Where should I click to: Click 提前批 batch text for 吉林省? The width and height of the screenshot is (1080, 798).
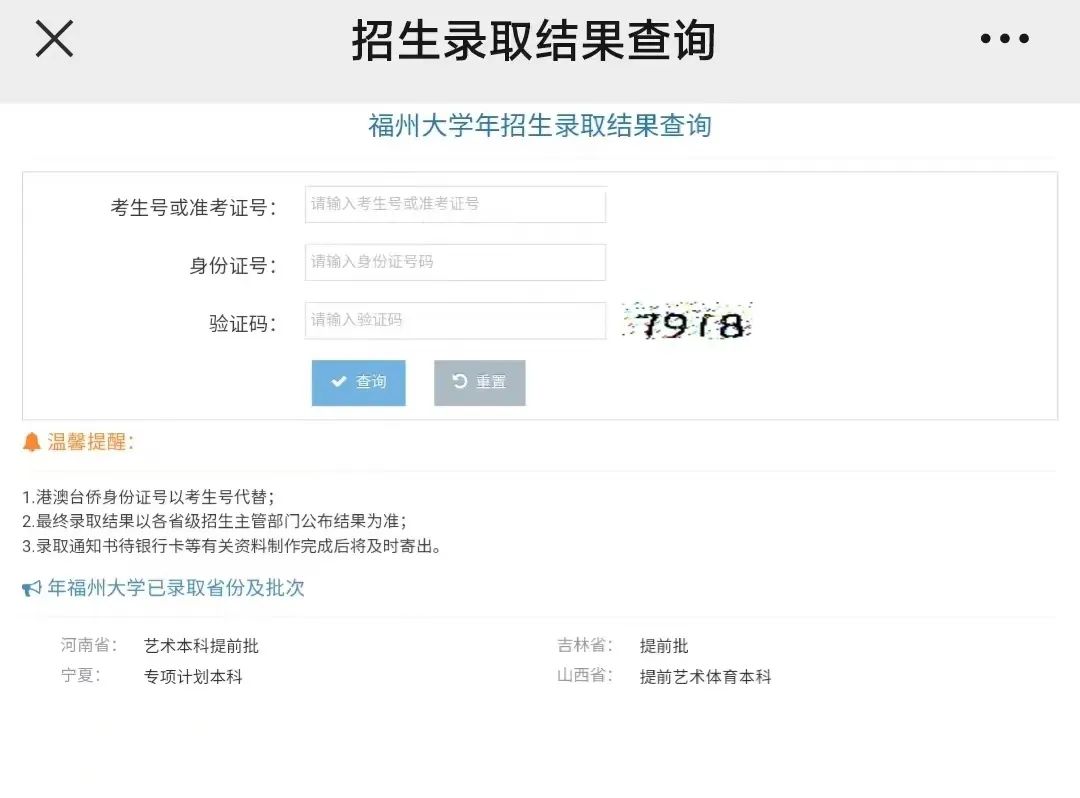pos(664,646)
